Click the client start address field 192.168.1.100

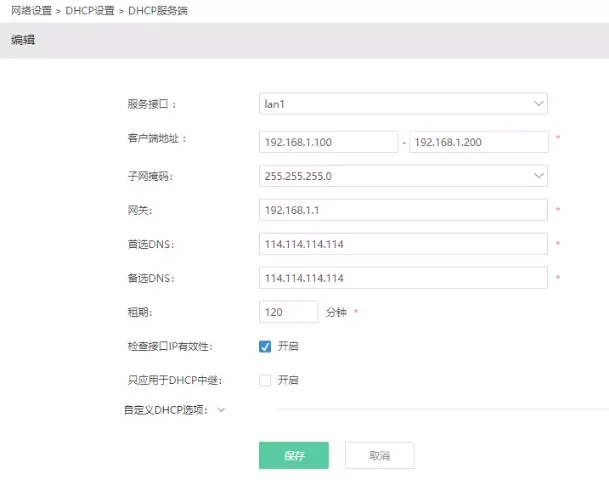(329, 142)
